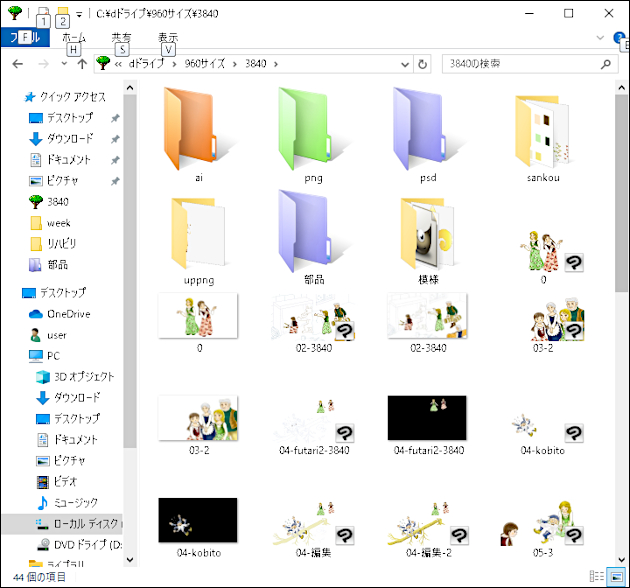Expand the address bar history dropdown
The image size is (630, 588).
pos(405,64)
